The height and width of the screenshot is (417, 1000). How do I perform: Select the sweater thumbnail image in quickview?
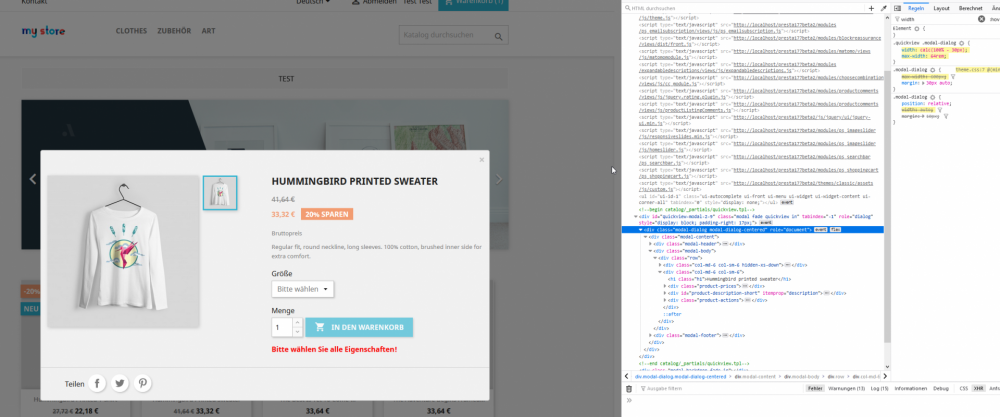[x=220, y=193]
